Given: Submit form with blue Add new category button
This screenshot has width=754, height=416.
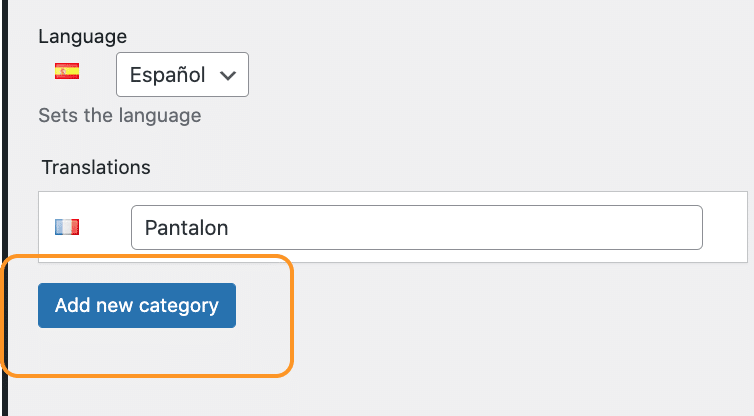Looking at the screenshot, I should (137, 305).
